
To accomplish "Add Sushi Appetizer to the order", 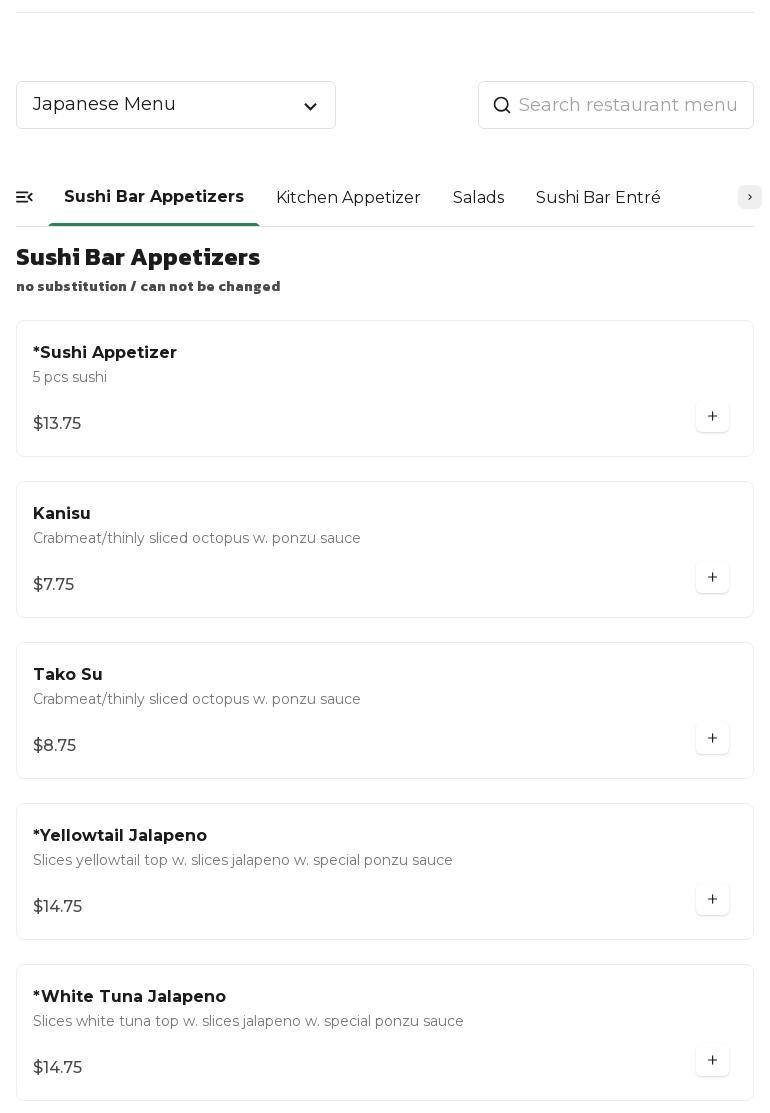I will click(x=712, y=416).
